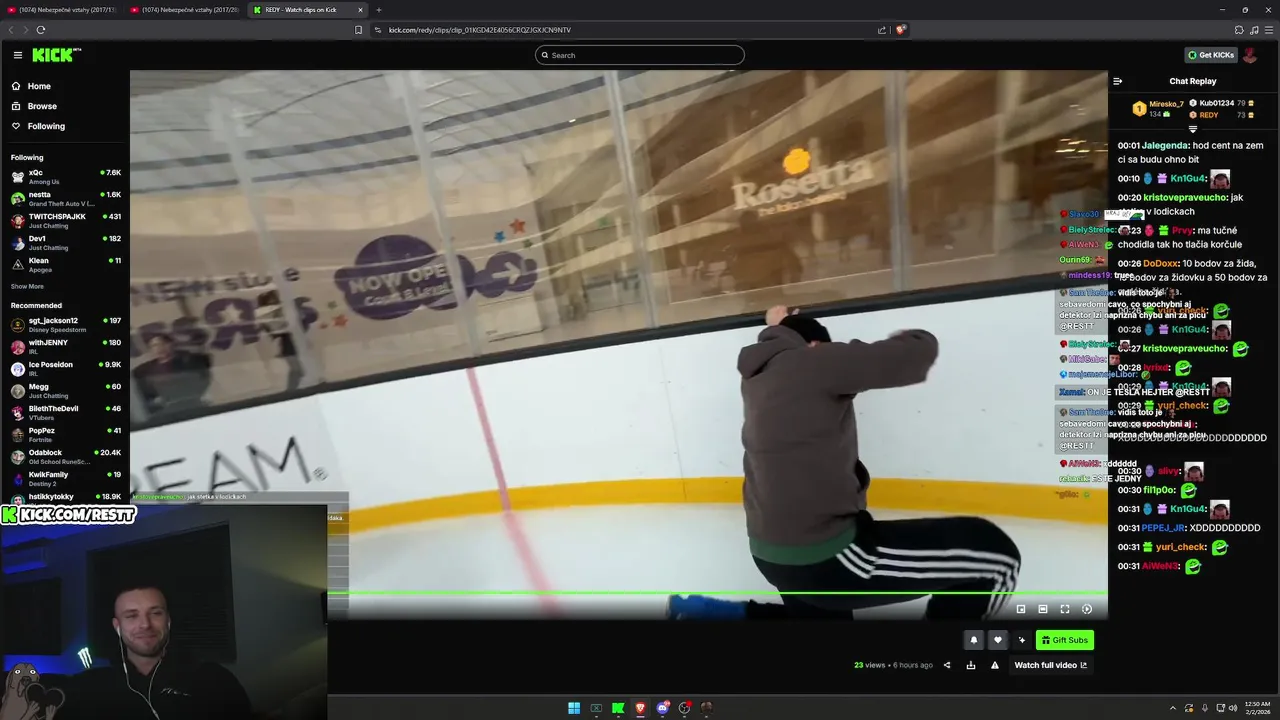Click the sparkle subscribe icon button

click(1021, 640)
